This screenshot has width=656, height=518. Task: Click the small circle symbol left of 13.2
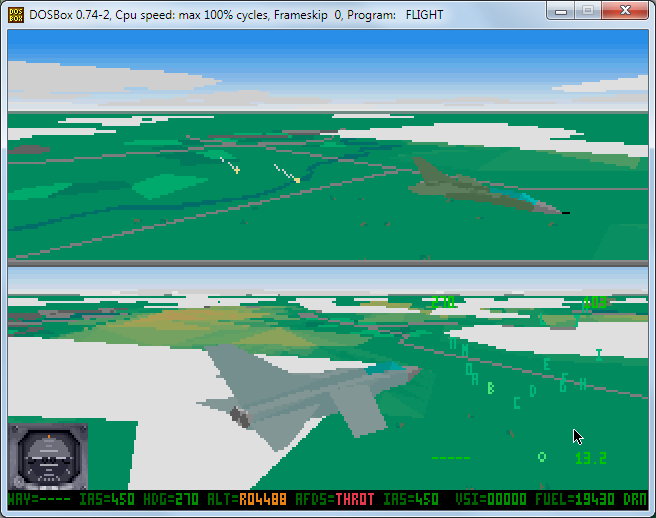[542, 457]
